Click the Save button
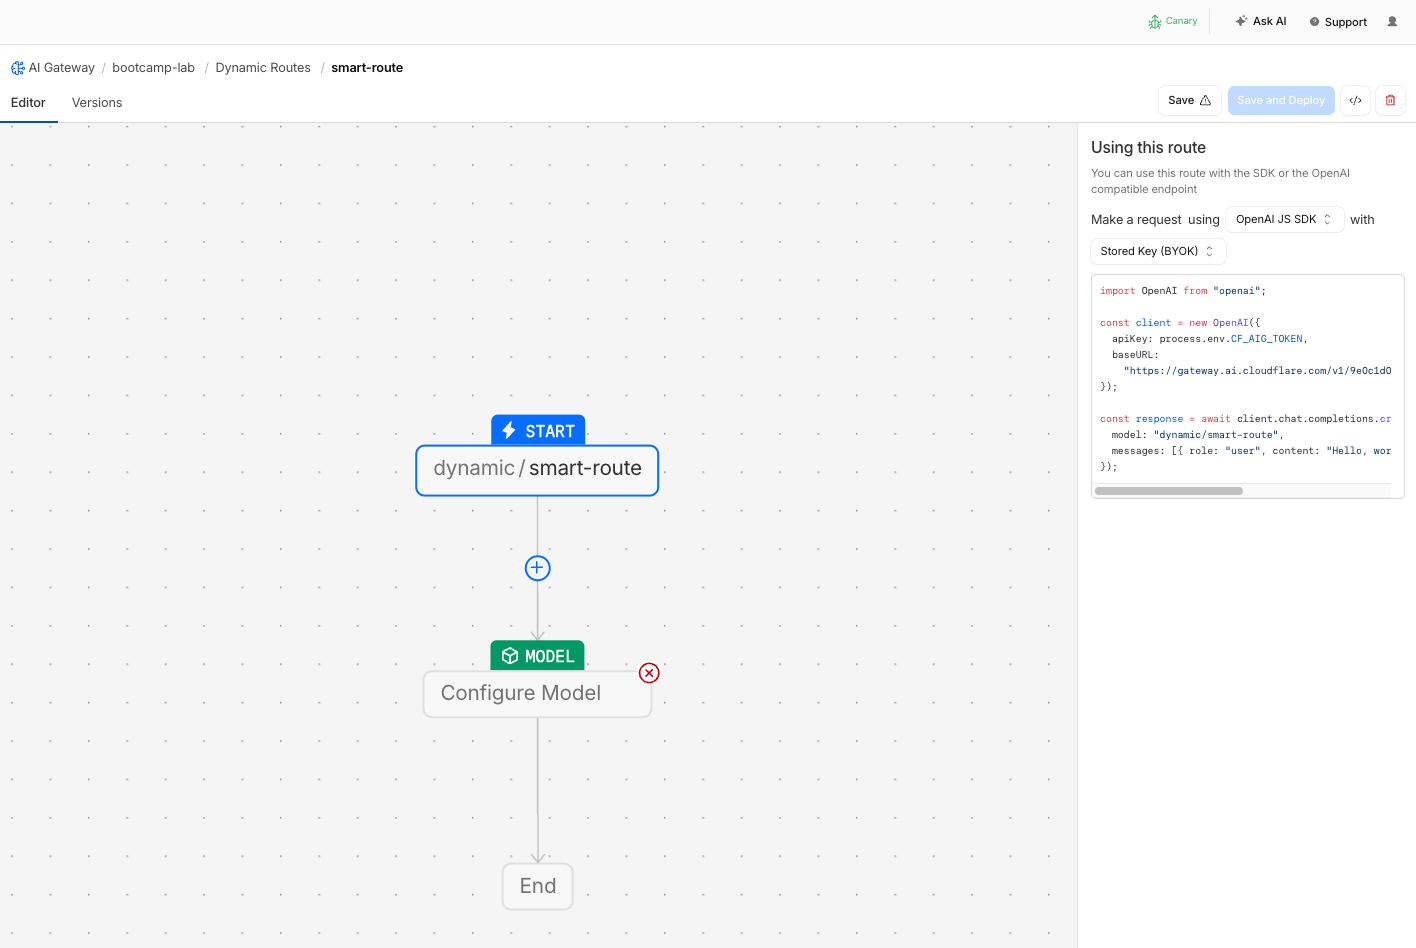Image resolution: width=1416 pixels, height=948 pixels. tap(1189, 101)
